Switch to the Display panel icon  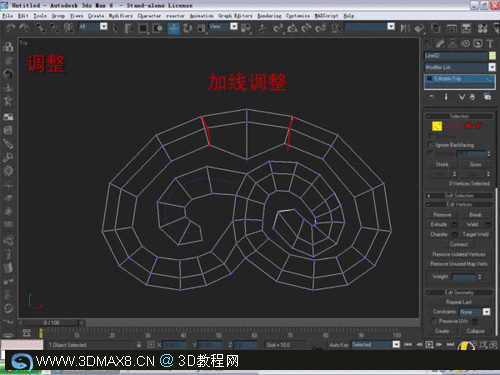pyautogui.click(x=478, y=43)
